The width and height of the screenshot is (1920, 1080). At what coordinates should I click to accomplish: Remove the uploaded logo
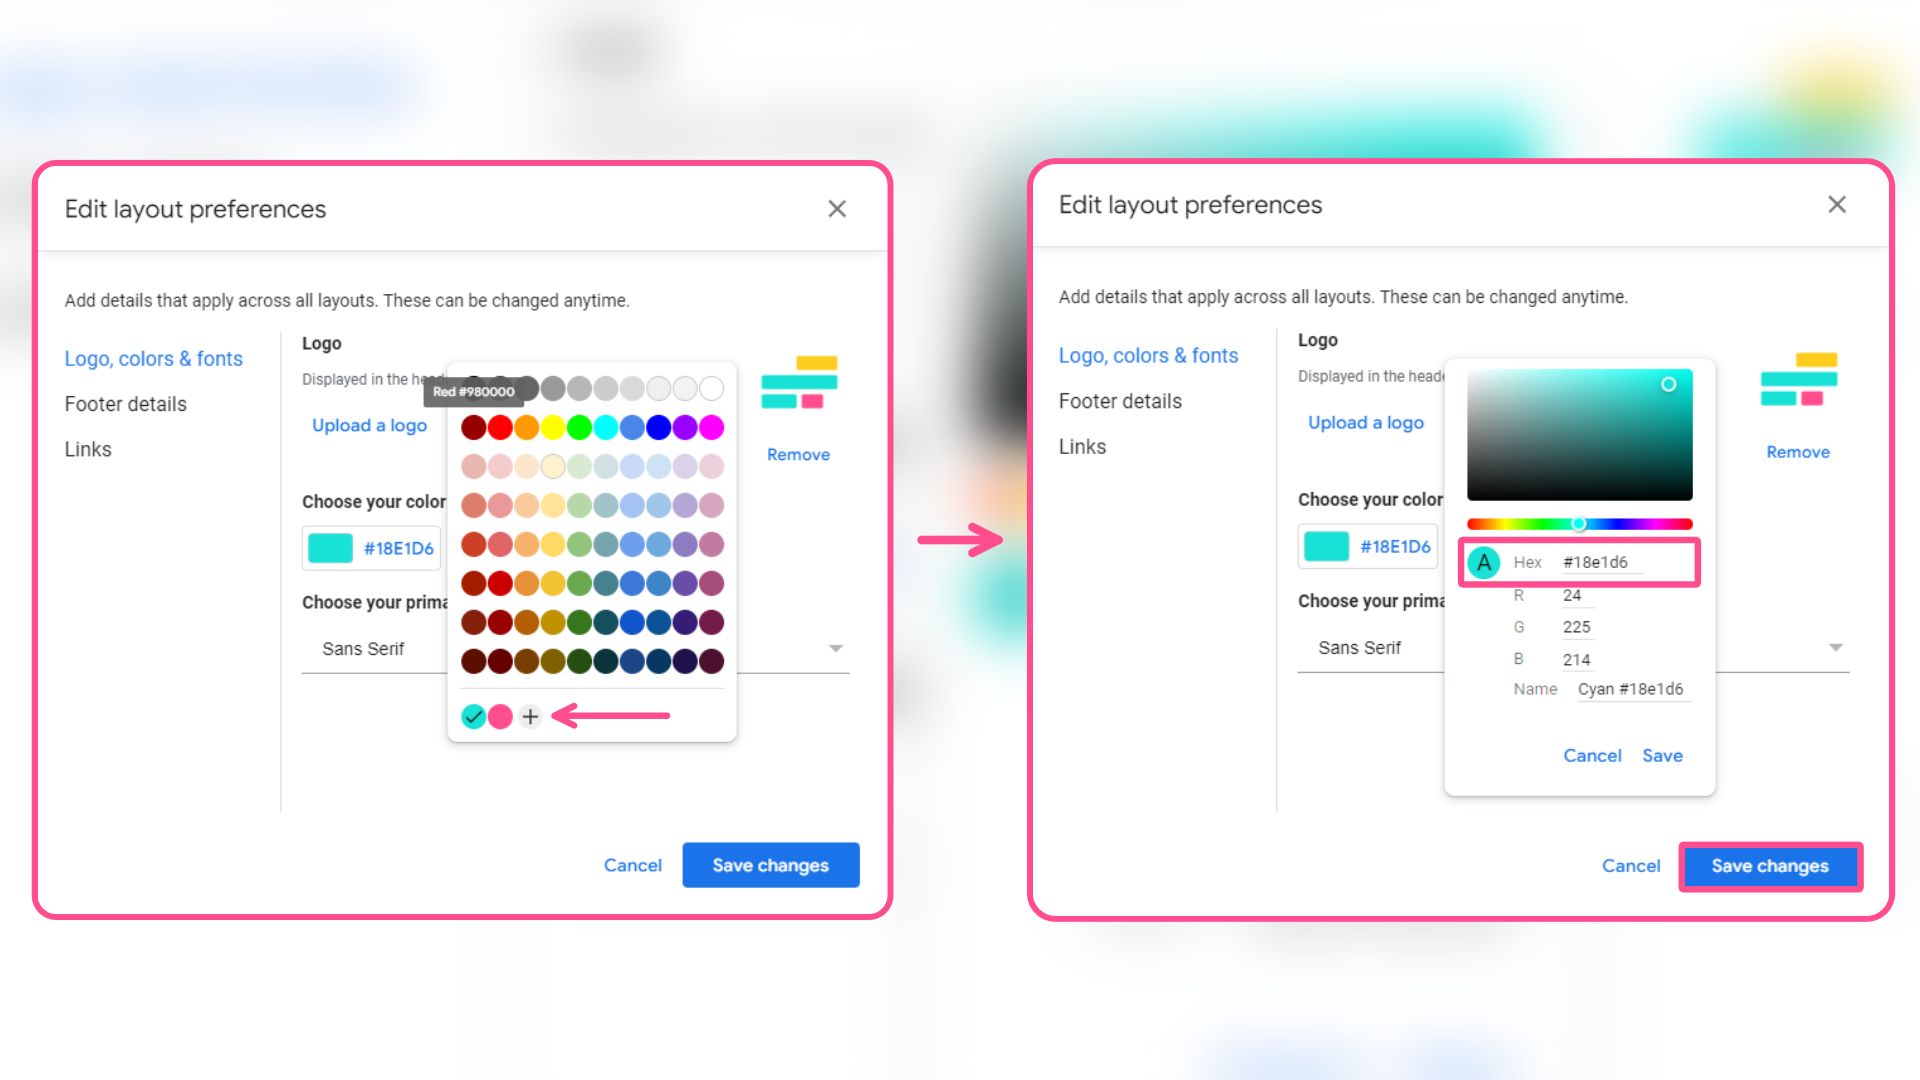point(798,454)
